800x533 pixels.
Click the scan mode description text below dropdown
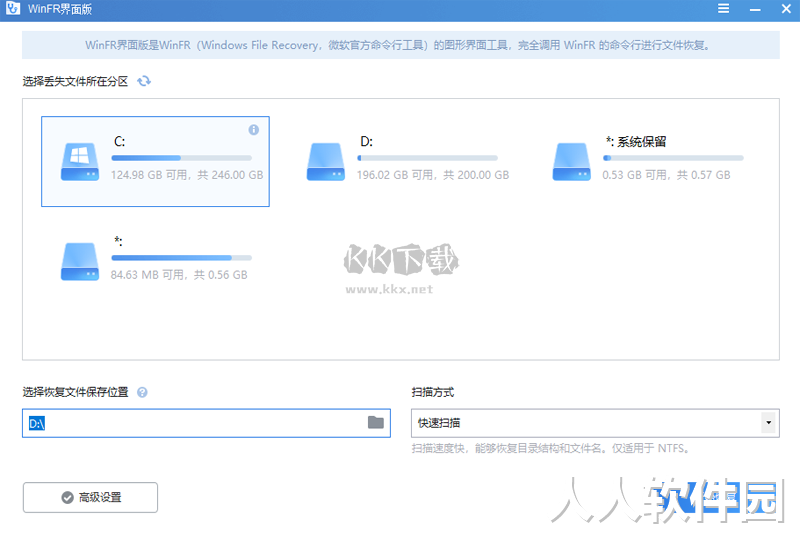point(551,448)
